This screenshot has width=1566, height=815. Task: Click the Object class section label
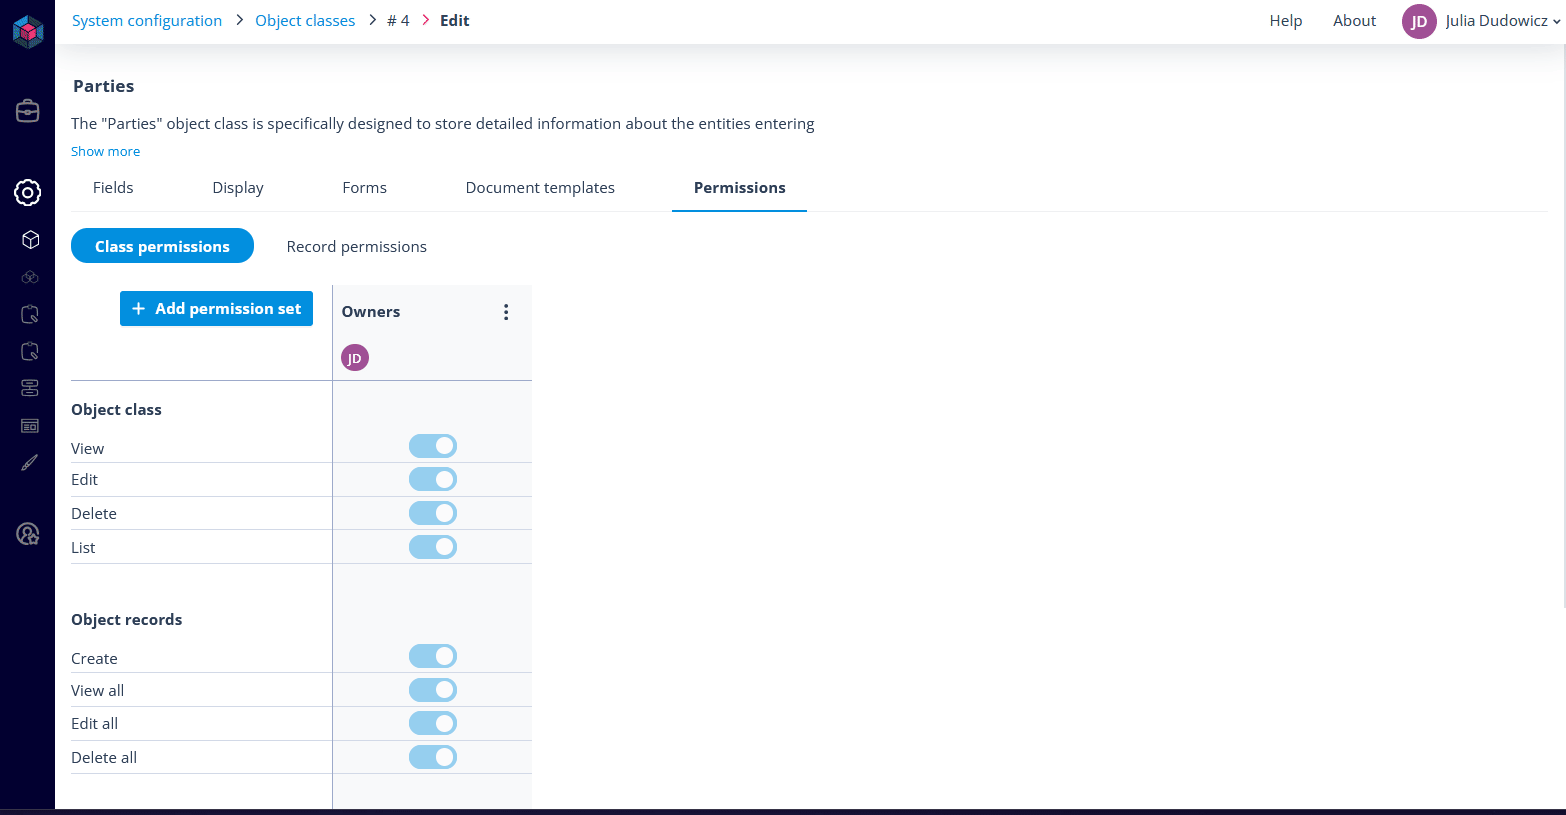point(116,410)
